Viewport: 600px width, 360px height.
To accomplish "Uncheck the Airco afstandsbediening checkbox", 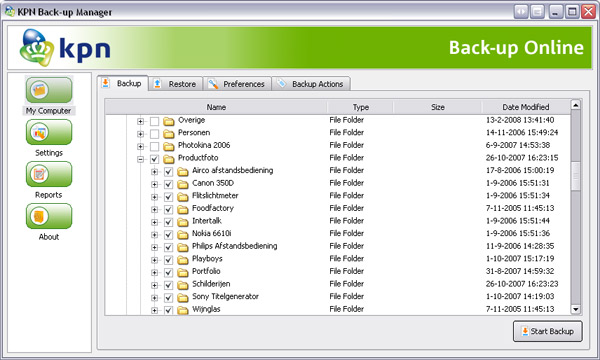I will [168, 172].
